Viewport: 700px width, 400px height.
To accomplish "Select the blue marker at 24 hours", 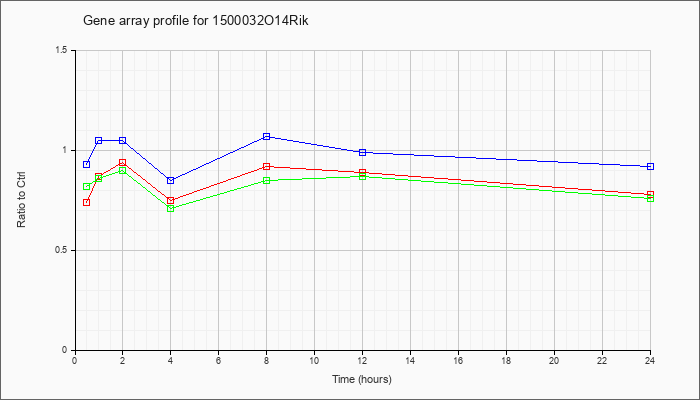I will click(650, 167).
